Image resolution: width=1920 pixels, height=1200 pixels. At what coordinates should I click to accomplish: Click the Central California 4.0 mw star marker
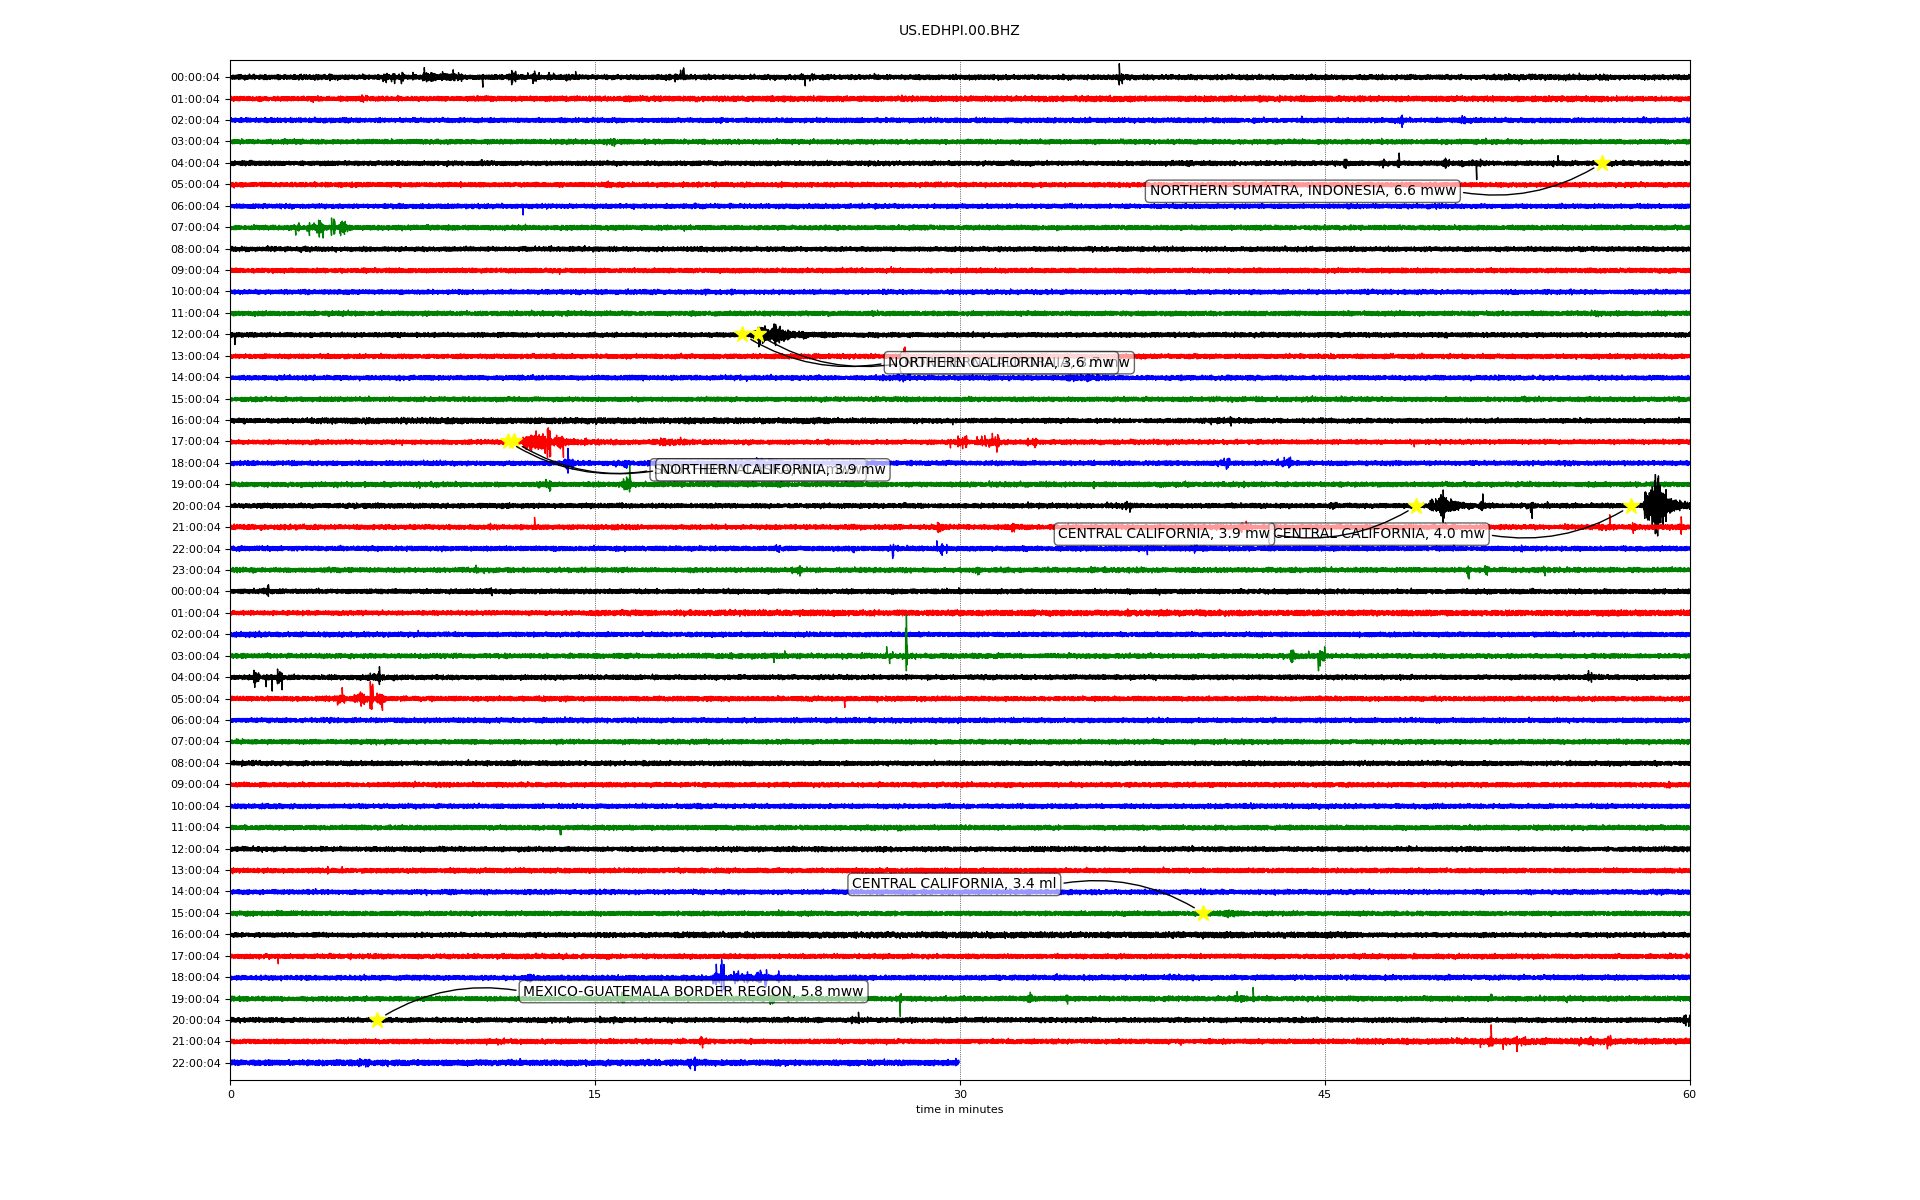point(1631,506)
